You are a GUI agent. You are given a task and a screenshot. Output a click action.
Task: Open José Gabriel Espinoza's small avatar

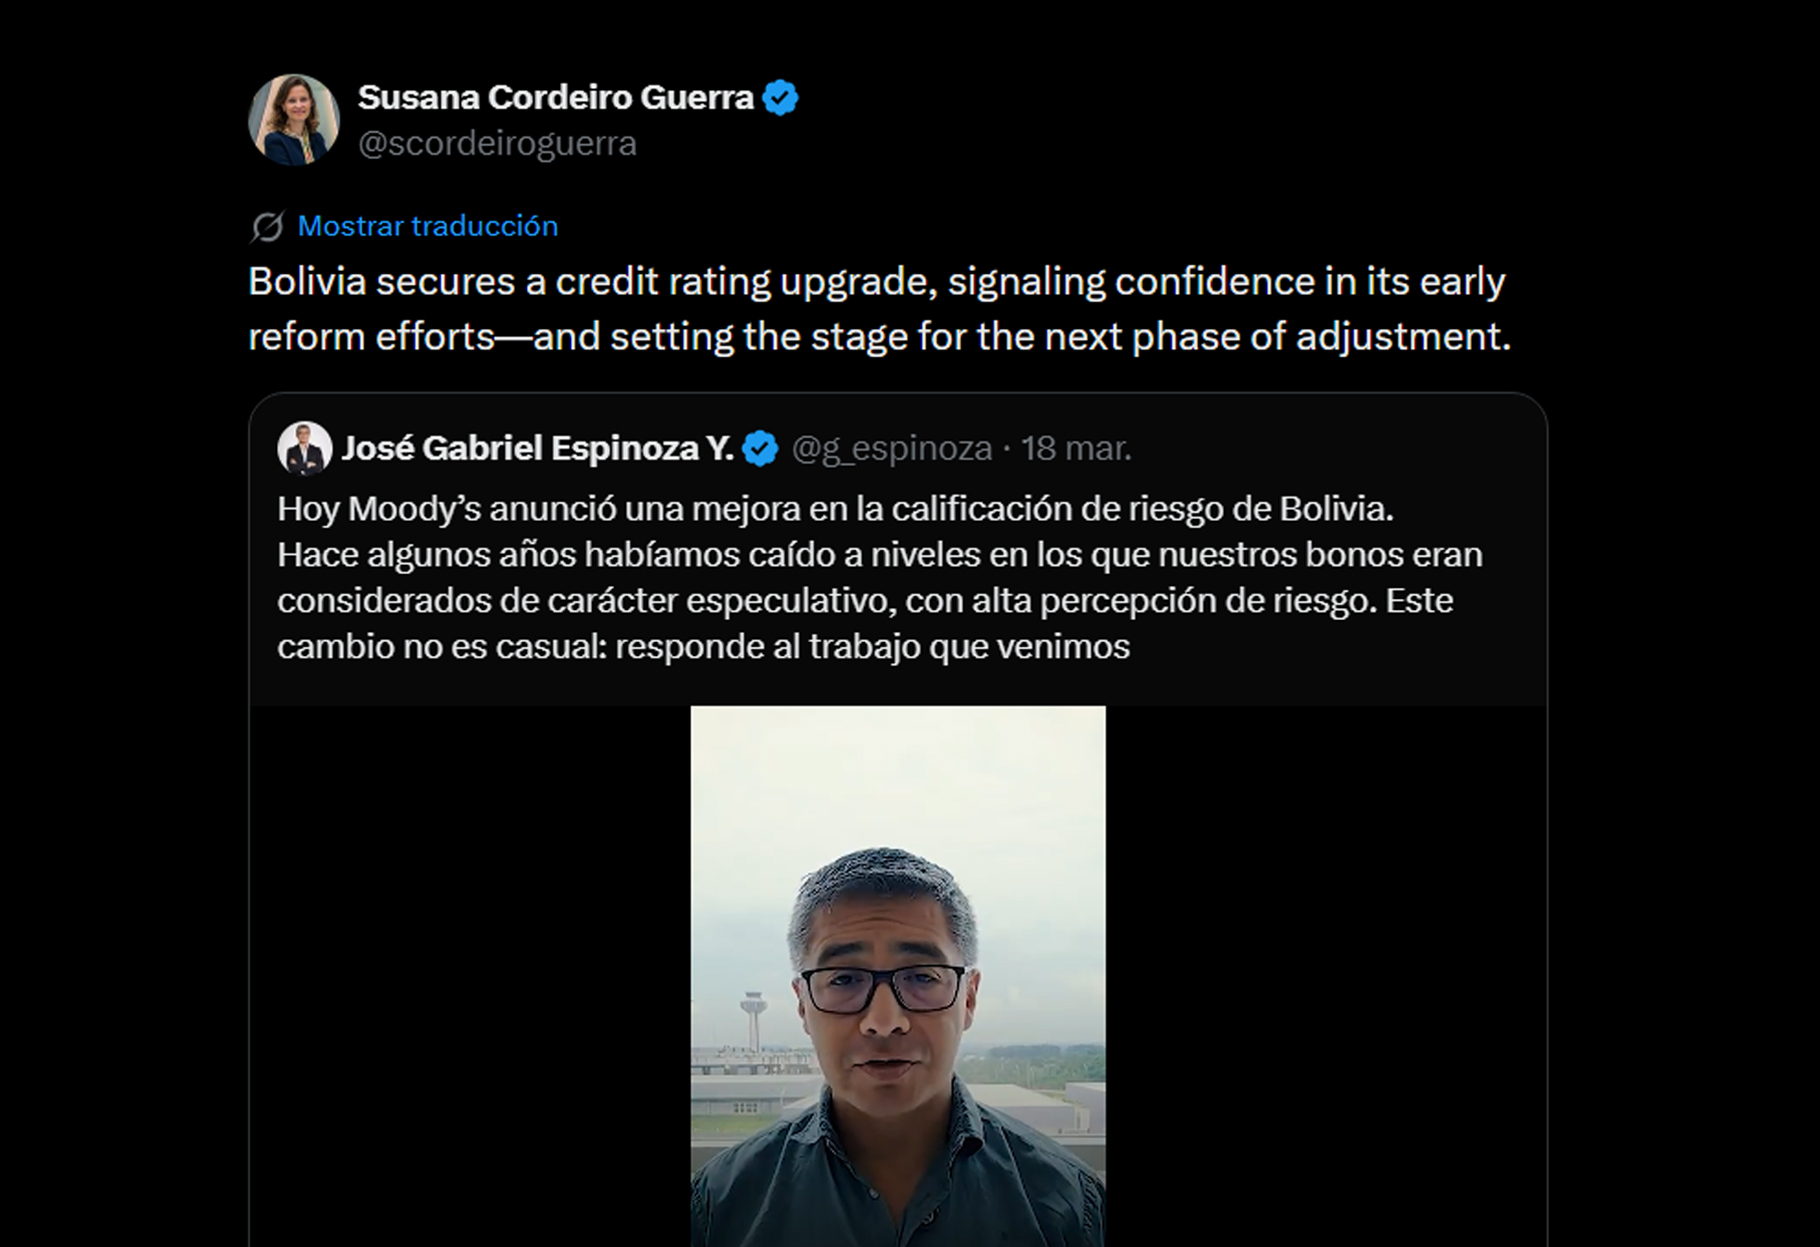[x=304, y=448]
